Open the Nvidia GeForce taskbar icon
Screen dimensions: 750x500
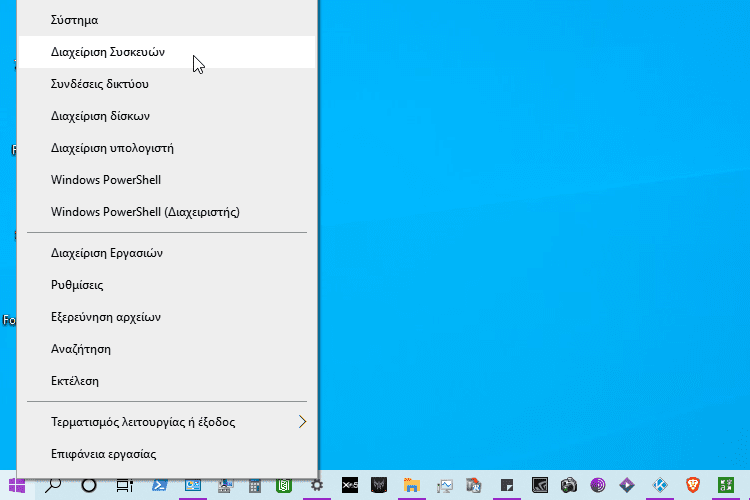coord(540,486)
